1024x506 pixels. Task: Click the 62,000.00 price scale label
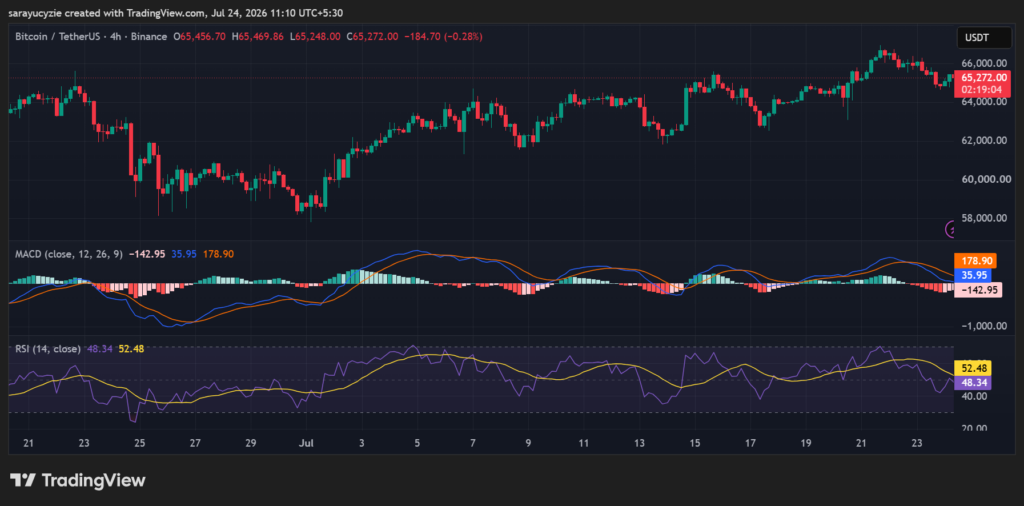click(x=982, y=140)
